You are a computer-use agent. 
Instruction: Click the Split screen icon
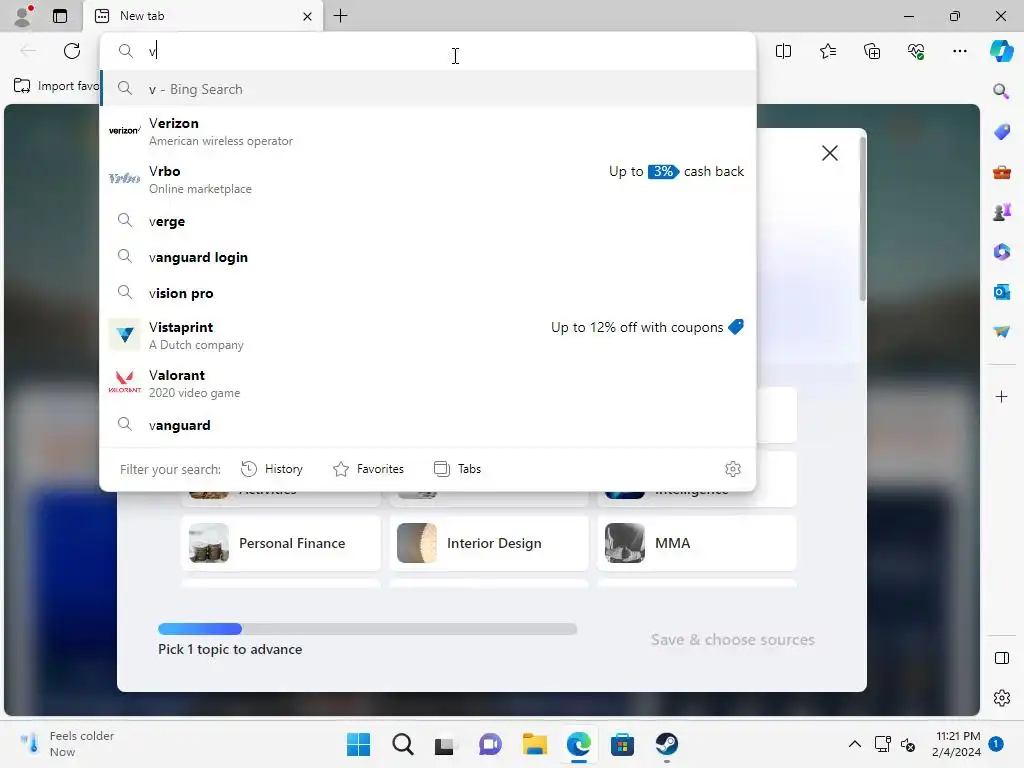783,51
